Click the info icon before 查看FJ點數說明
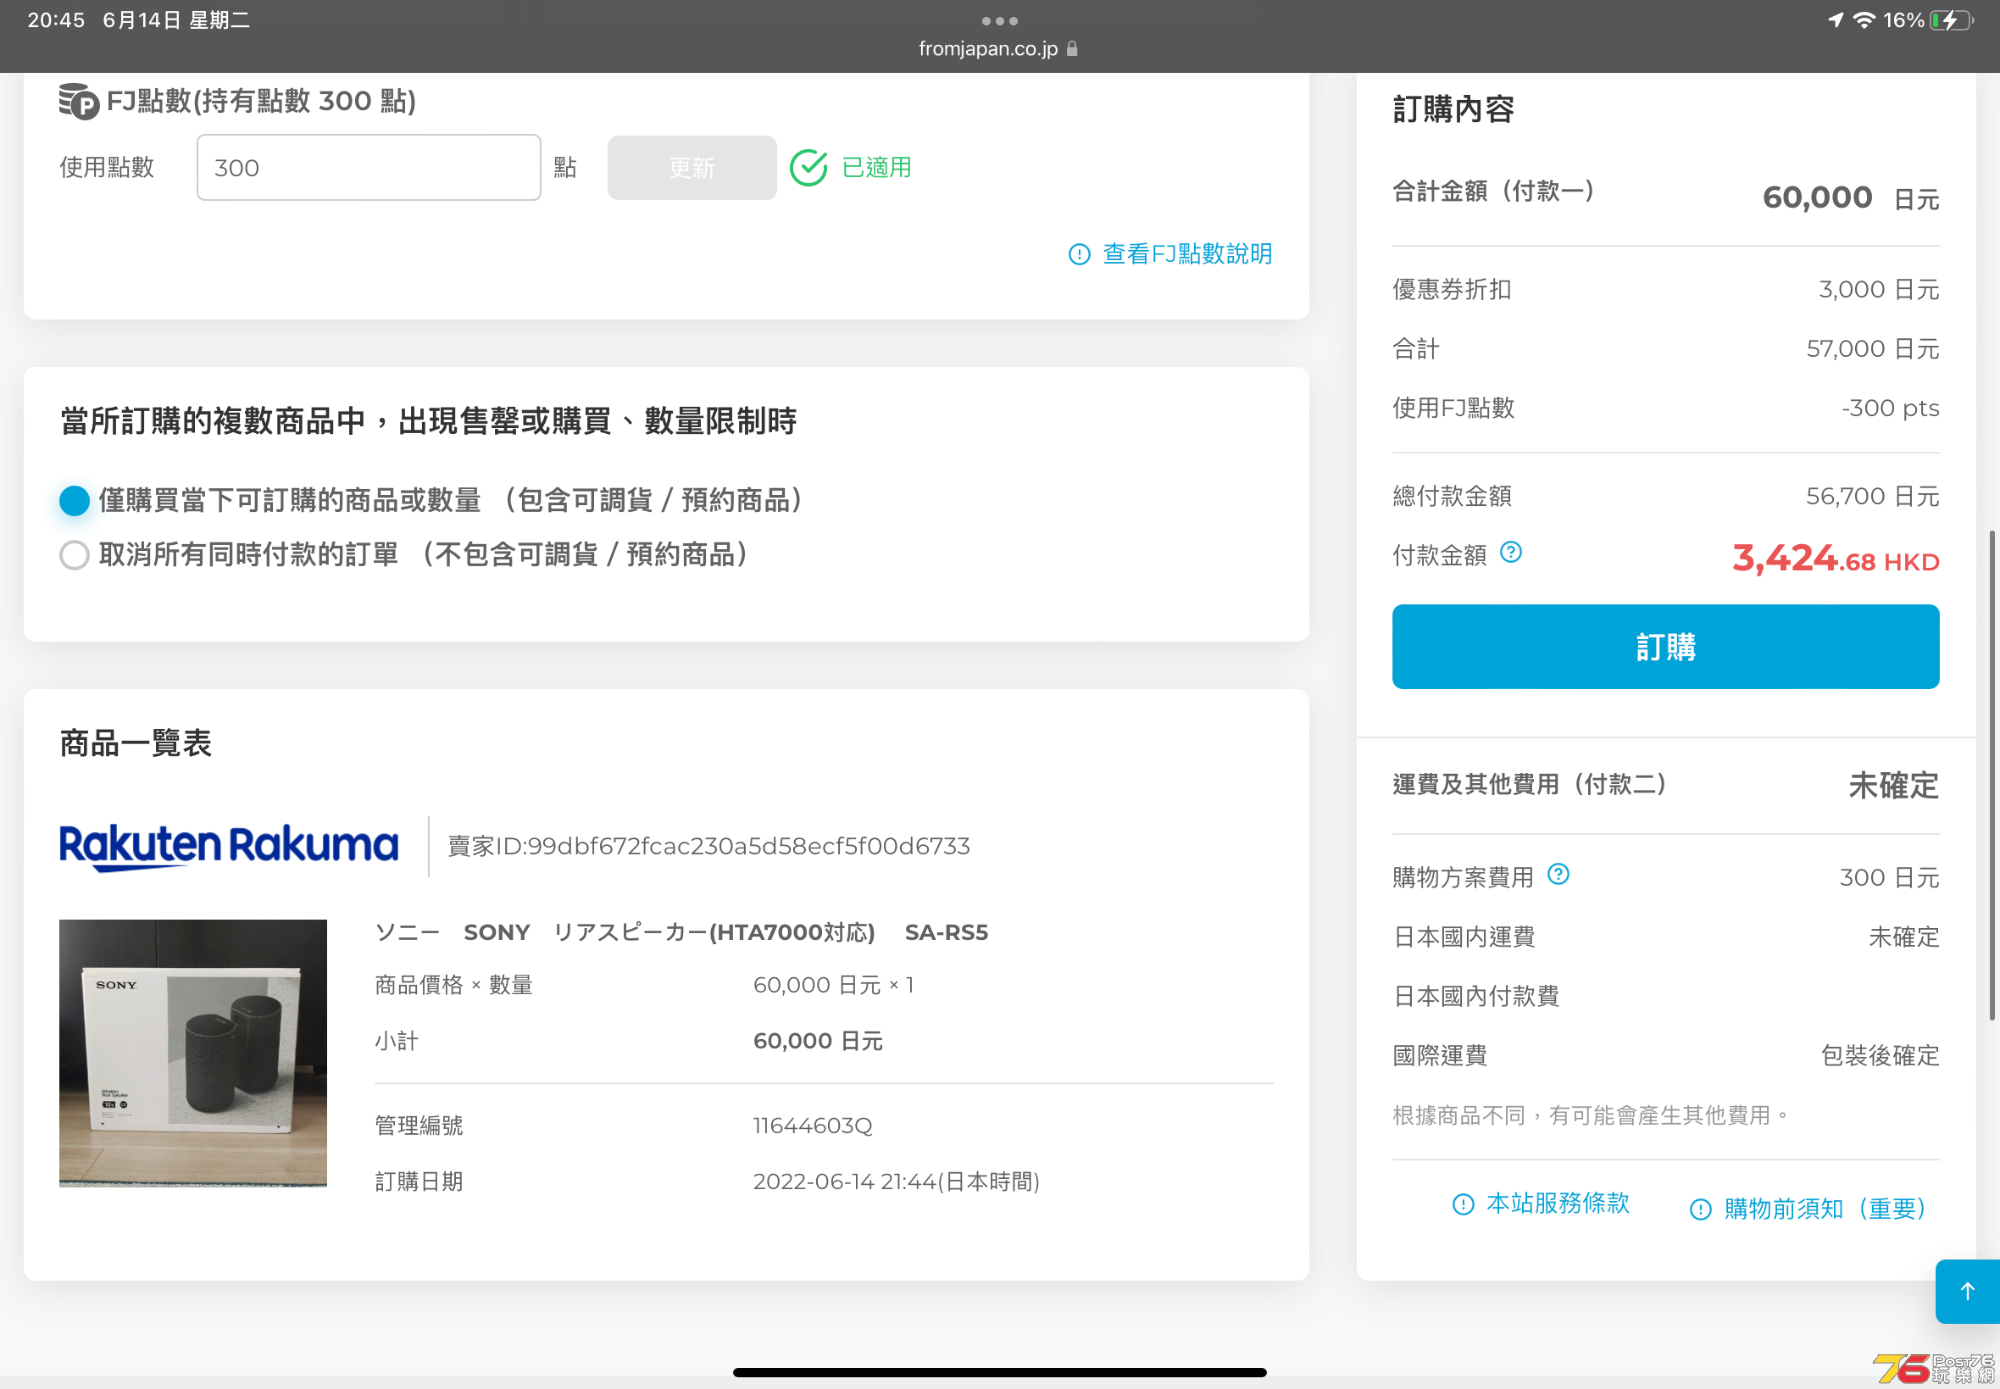 point(1079,255)
